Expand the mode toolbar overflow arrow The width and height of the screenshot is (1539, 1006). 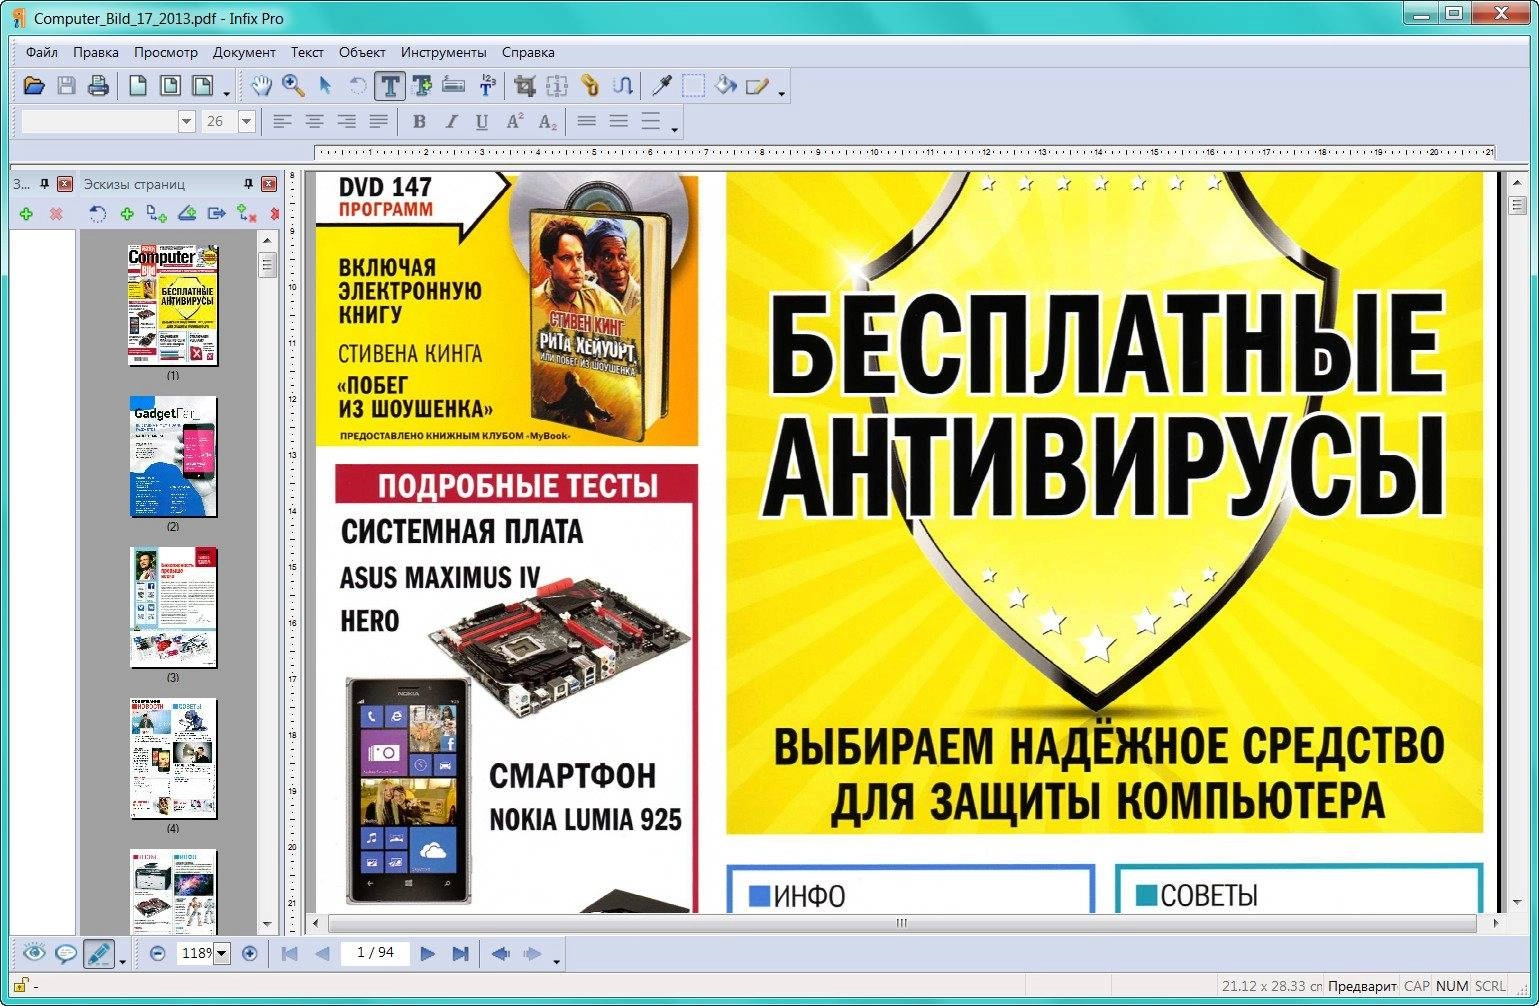click(123, 962)
